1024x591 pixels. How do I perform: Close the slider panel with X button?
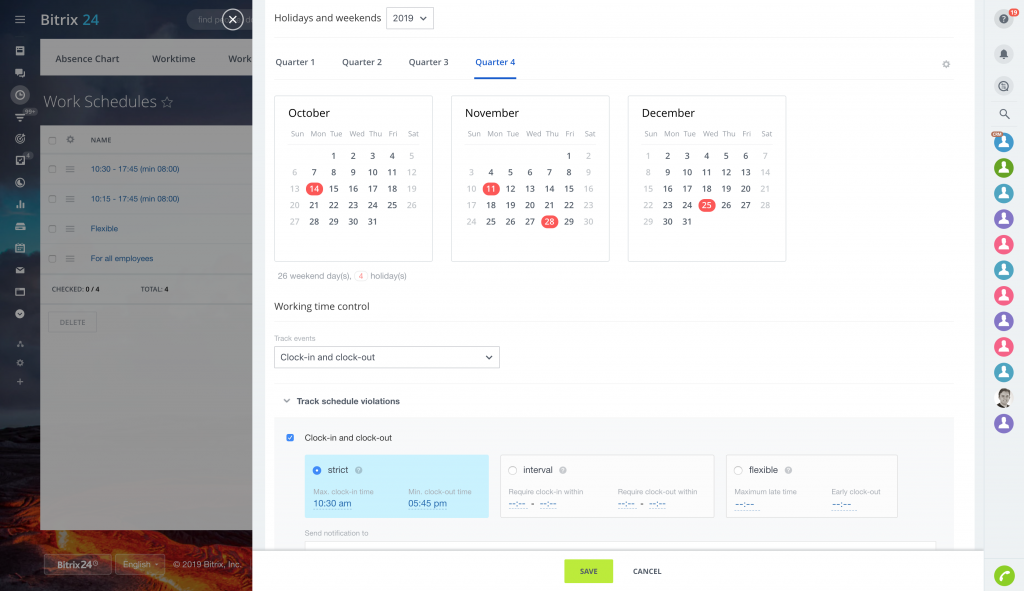click(232, 19)
